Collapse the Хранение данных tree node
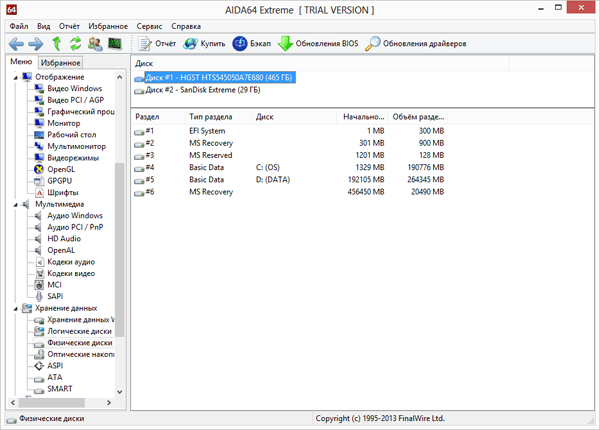600x430 pixels. pyautogui.click(x=16, y=309)
